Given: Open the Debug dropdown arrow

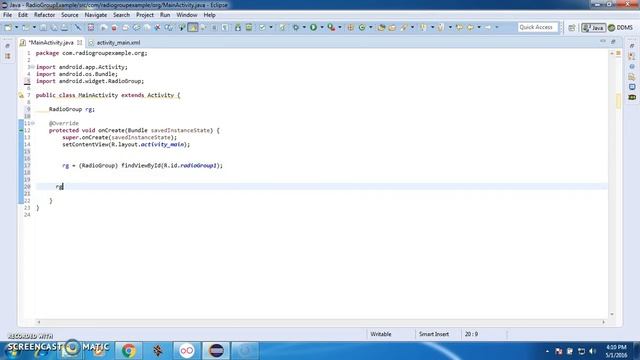Looking at the screenshot, I should click(x=304, y=27).
